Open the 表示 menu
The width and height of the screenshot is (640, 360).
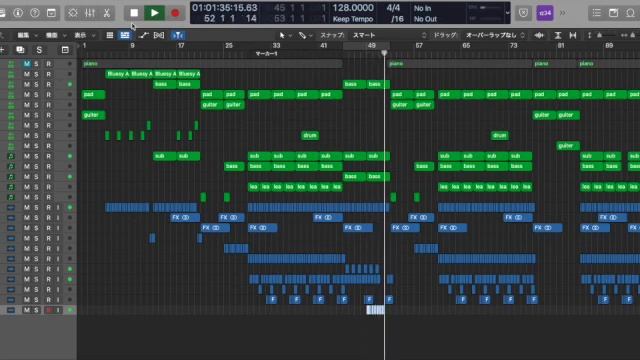click(x=84, y=36)
